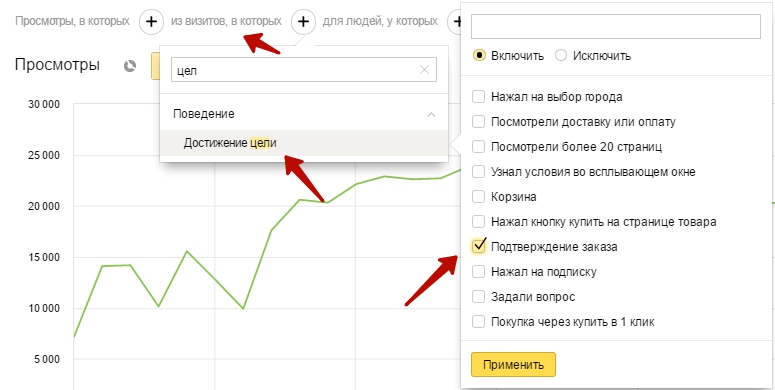775x390 pixels.
Task: Select the Исключить radio button
Action: pos(560,55)
